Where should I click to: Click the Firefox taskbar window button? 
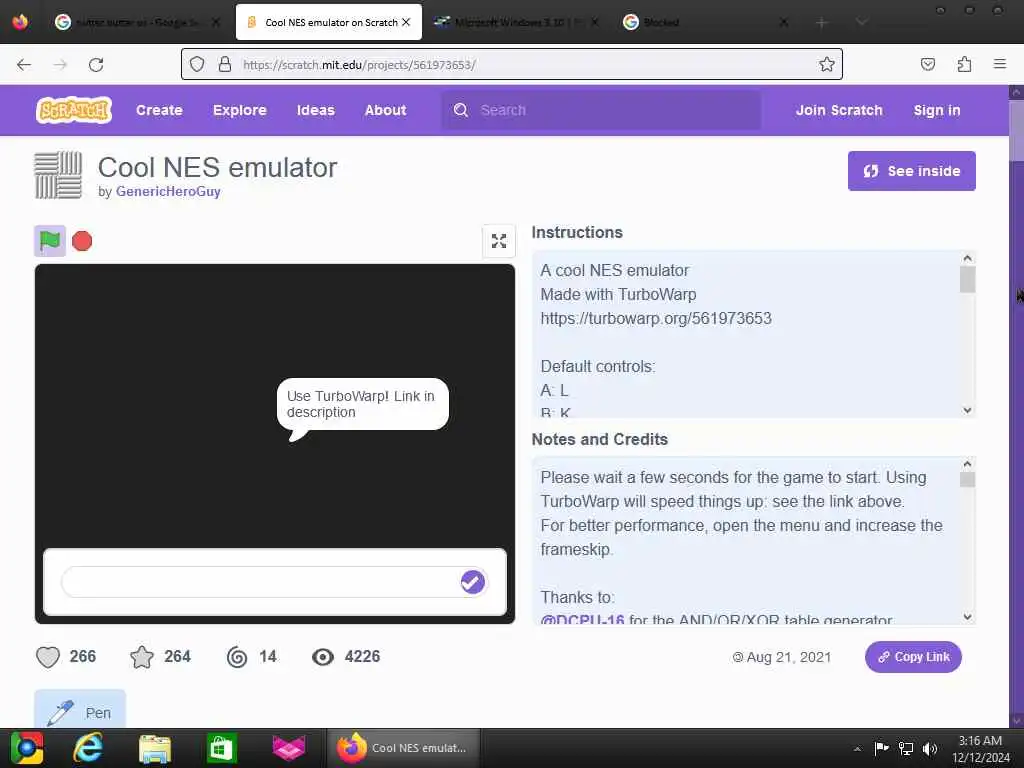(403, 748)
